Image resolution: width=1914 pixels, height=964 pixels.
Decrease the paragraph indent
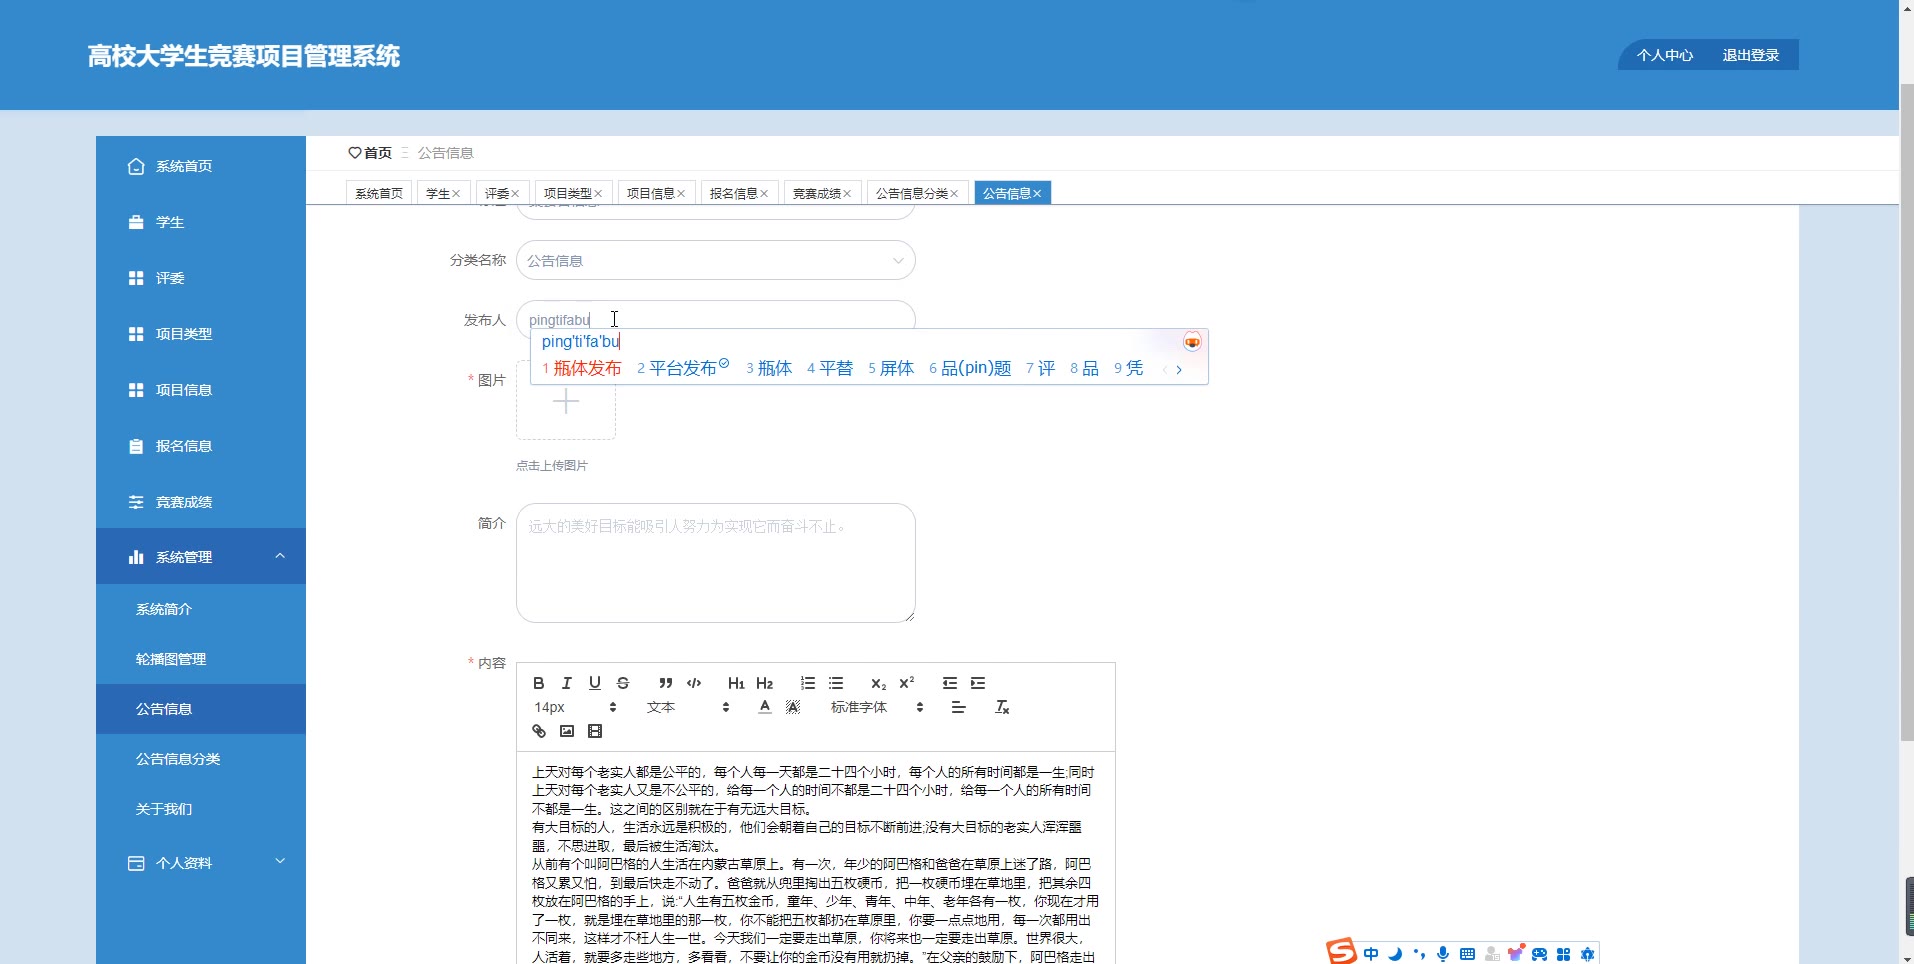950,683
